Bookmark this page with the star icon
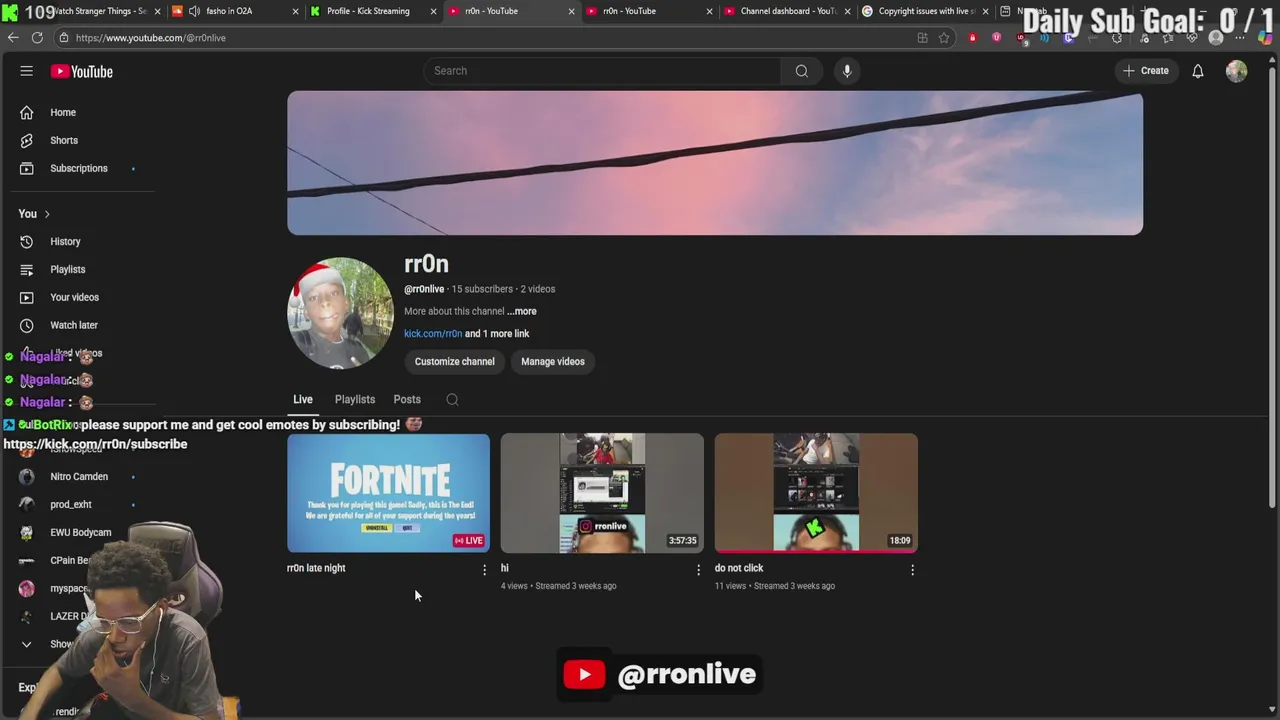The height and width of the screenshot is (720, 1280). pyautogui.click(x=944, y=38)
